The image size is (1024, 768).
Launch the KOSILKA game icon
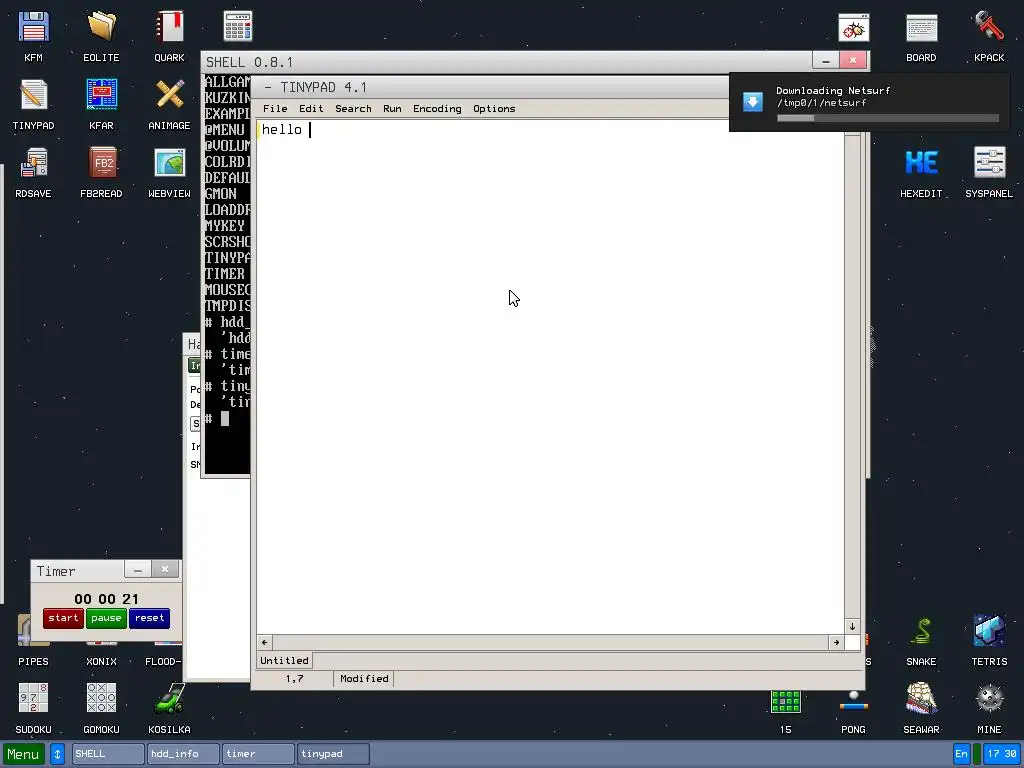click(x=169, y=708)
